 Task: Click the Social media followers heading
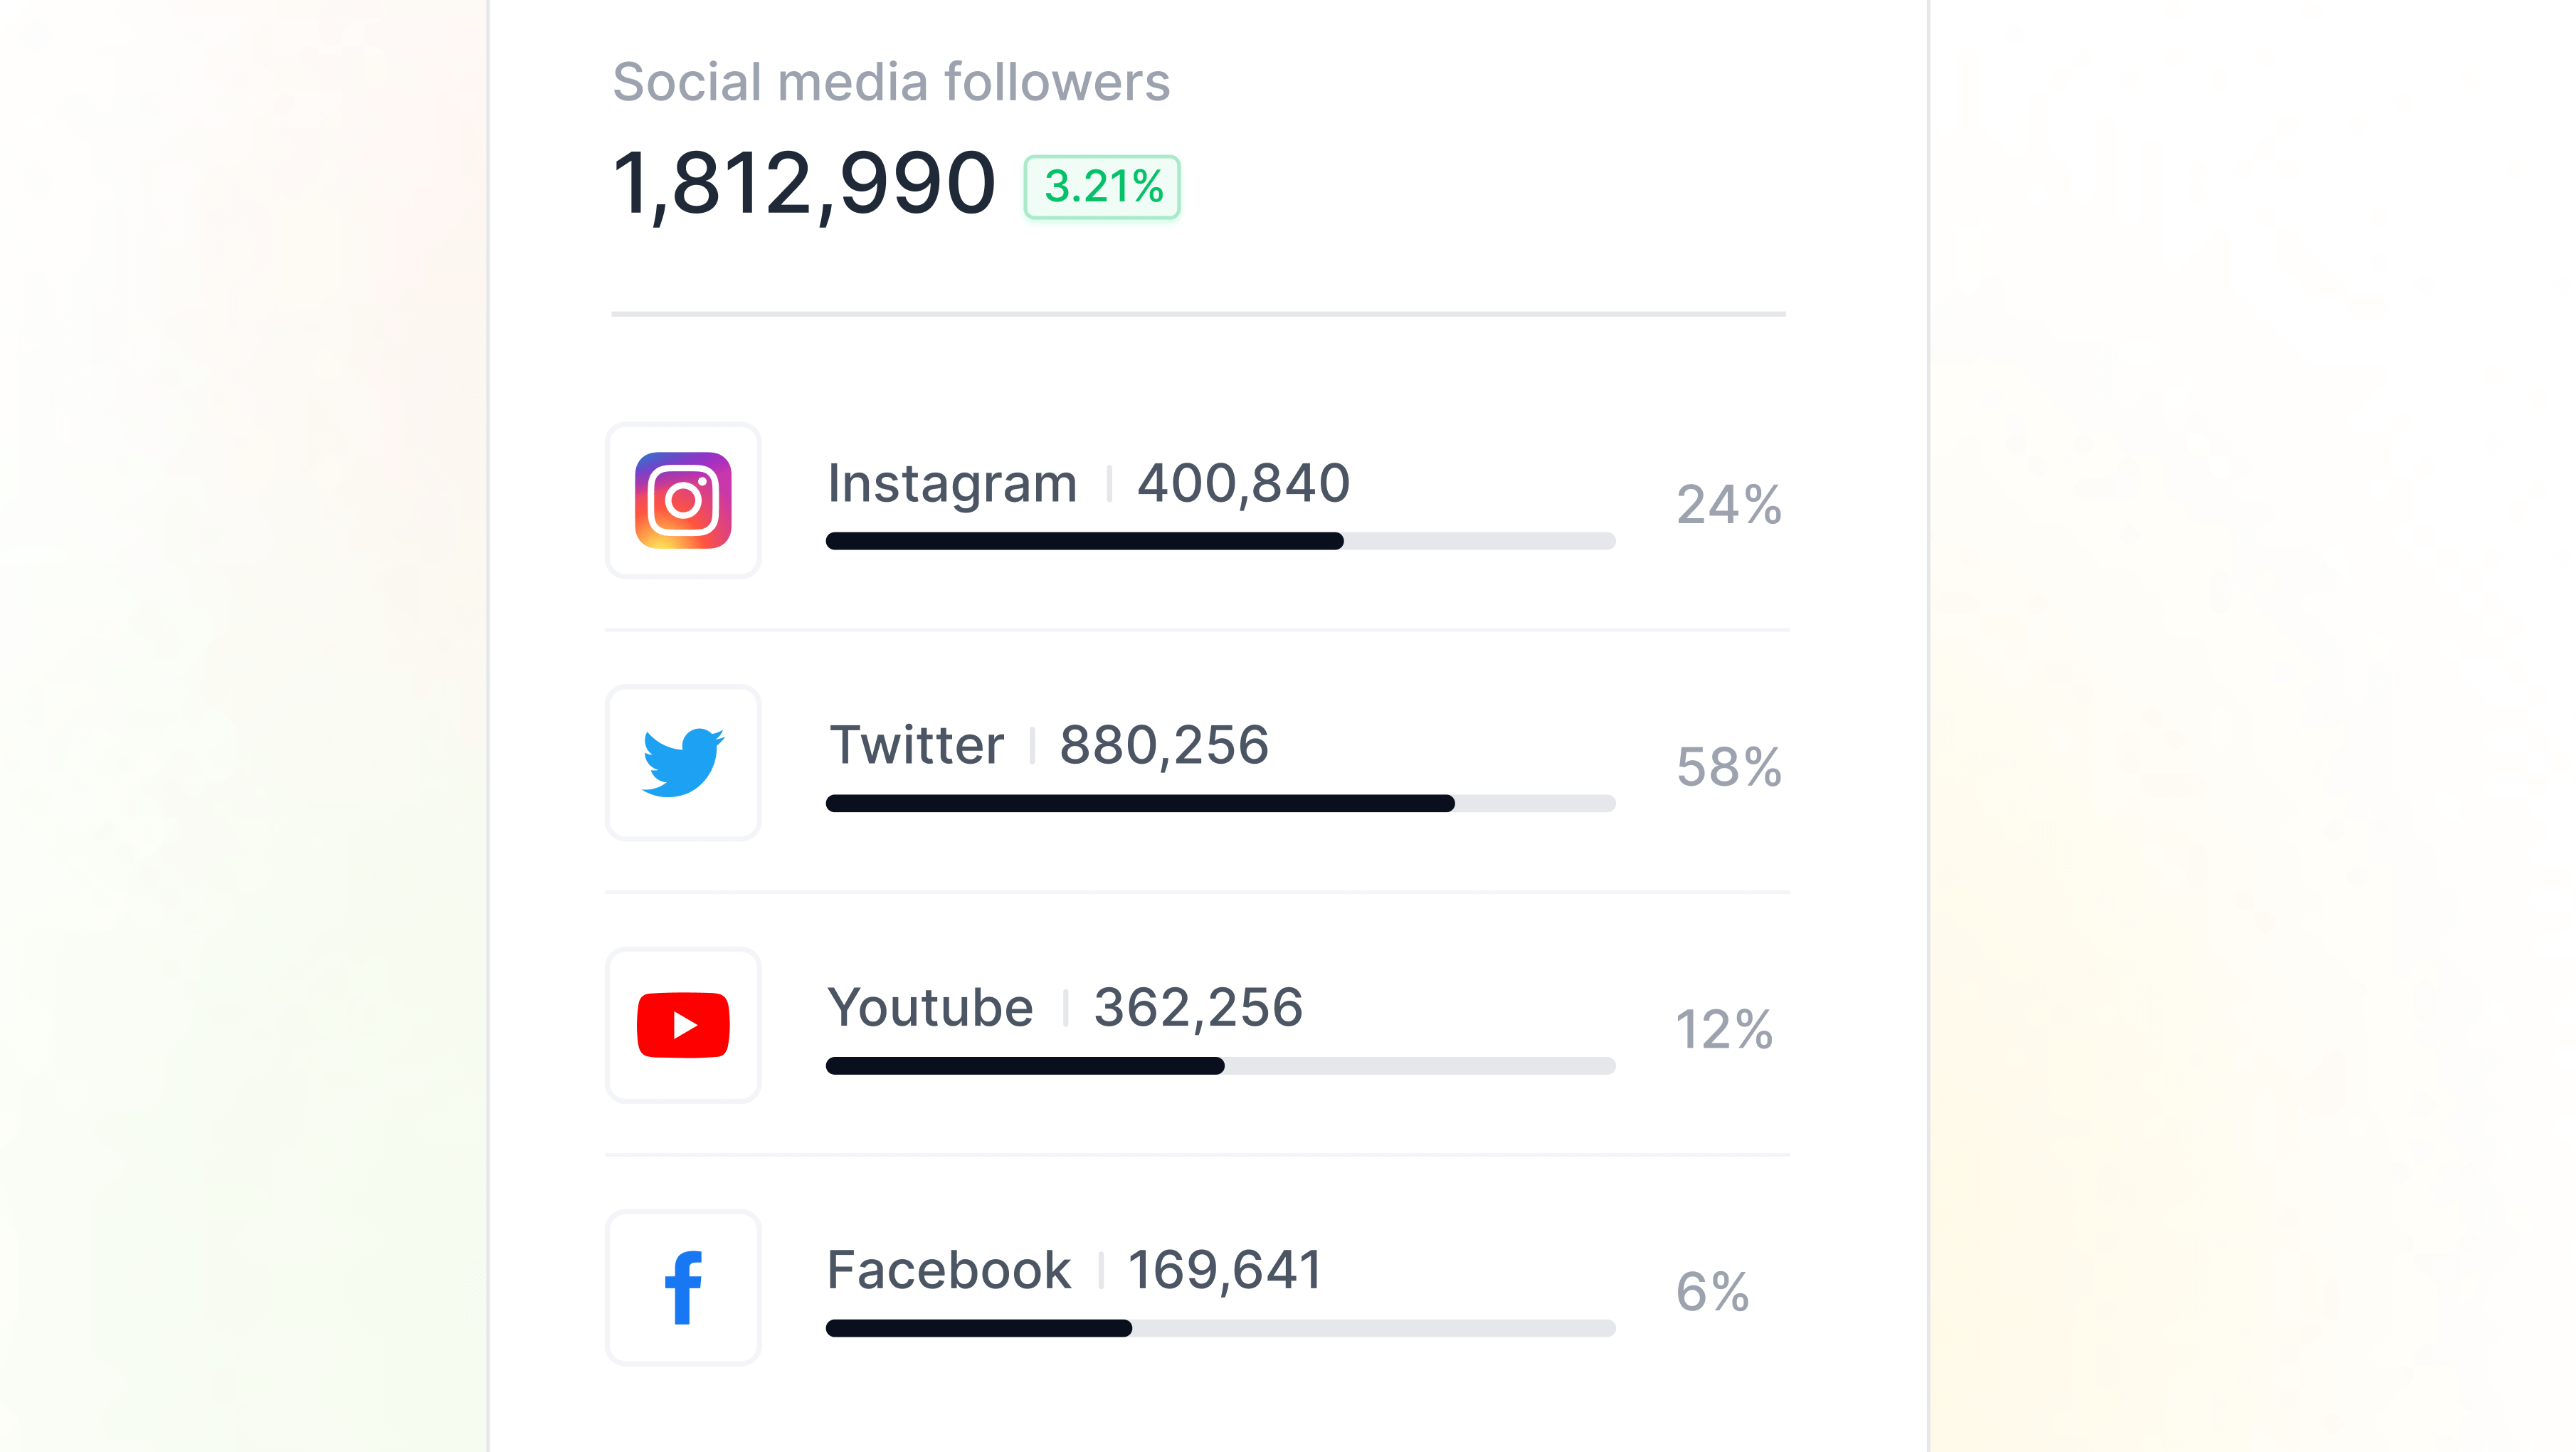tap(891, 82)
